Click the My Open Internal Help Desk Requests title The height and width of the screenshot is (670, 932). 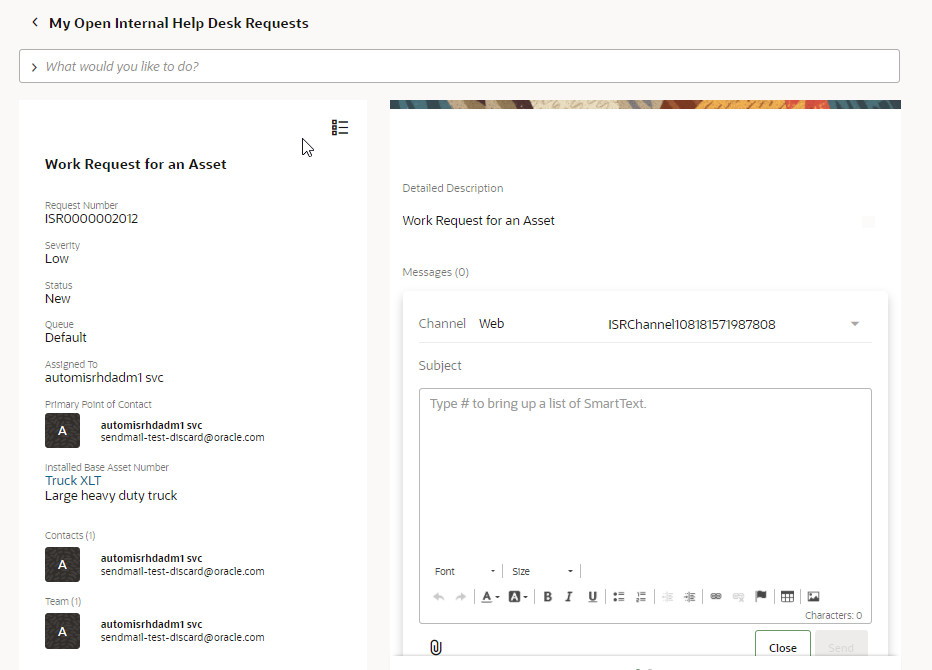coord(178,23)
